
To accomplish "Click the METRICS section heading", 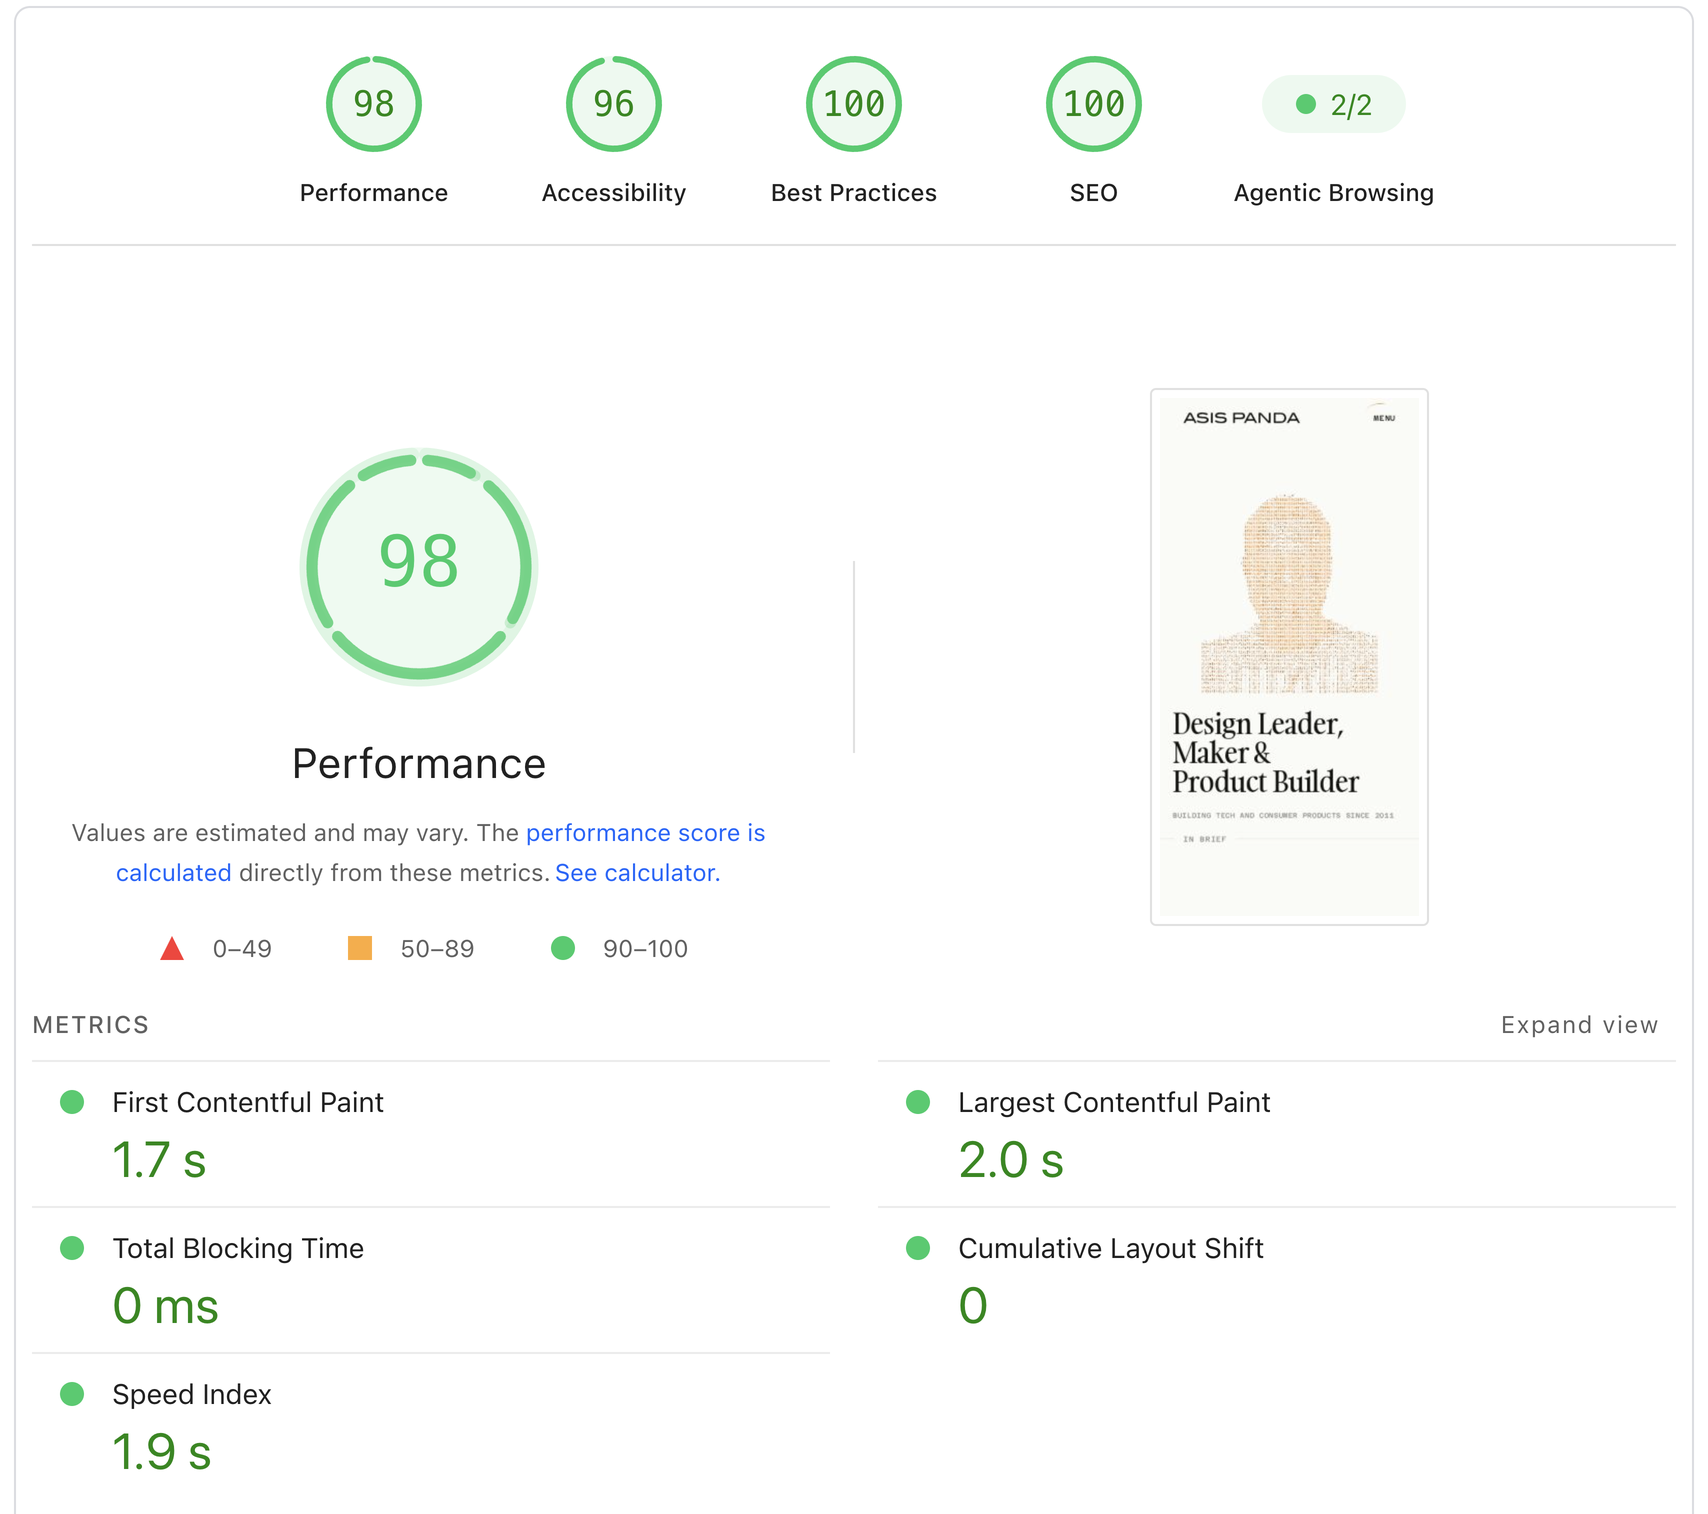I will [x=91, y=1025].
